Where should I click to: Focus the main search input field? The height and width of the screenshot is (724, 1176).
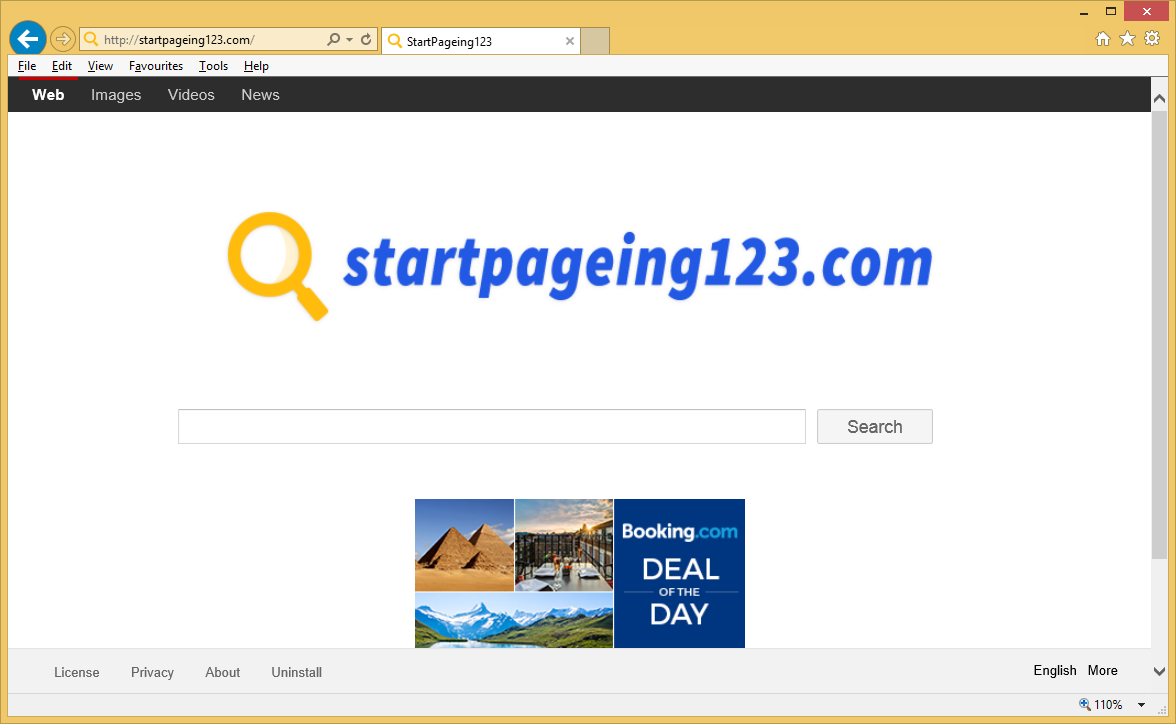[492, 426]
